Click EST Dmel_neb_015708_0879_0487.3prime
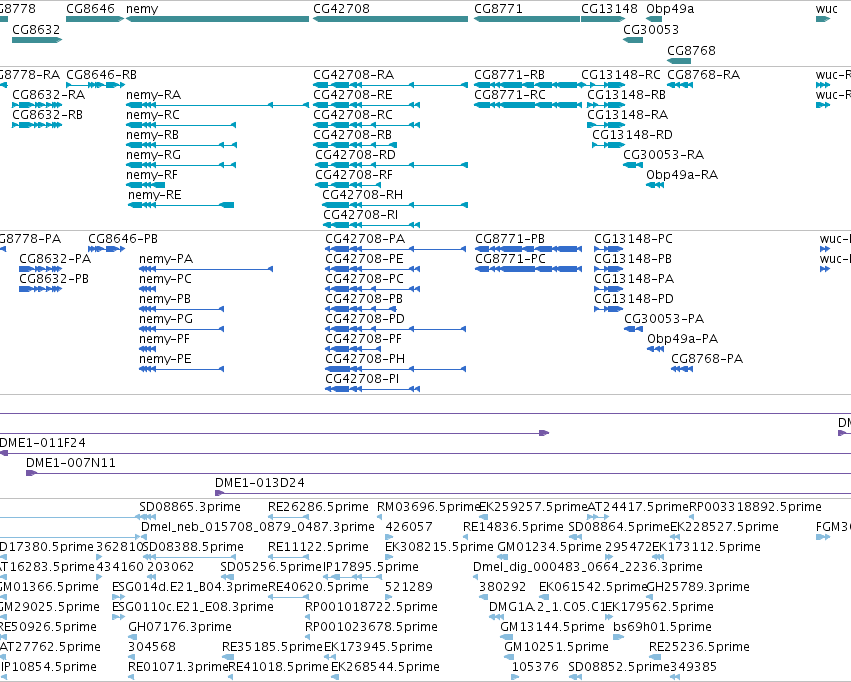 point(258,527)
